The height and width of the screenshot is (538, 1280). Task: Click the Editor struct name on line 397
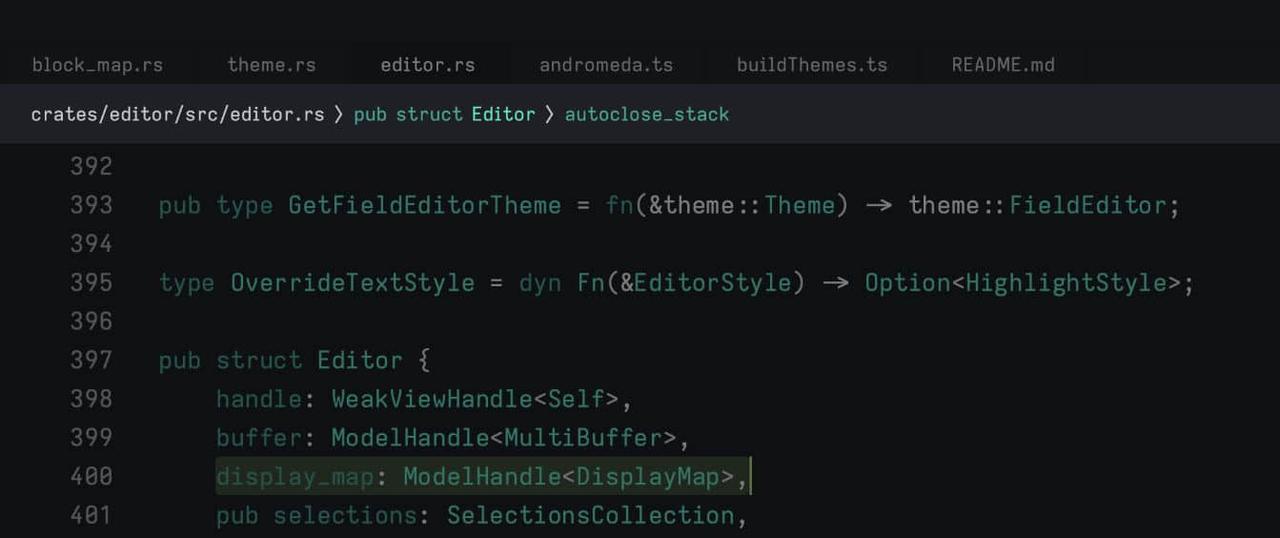point(359,360)
